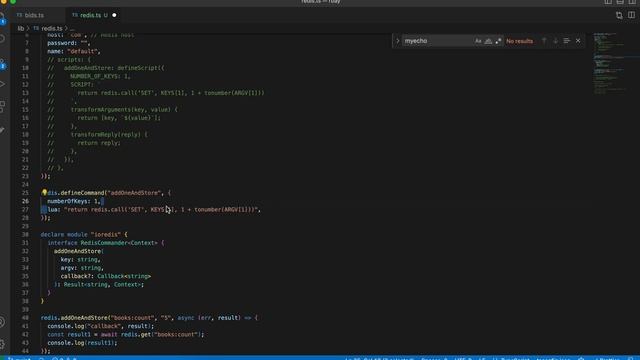Toggle Match Case in find widget
This screenshot has width=640, height=360.
click(x=478, y=41)
